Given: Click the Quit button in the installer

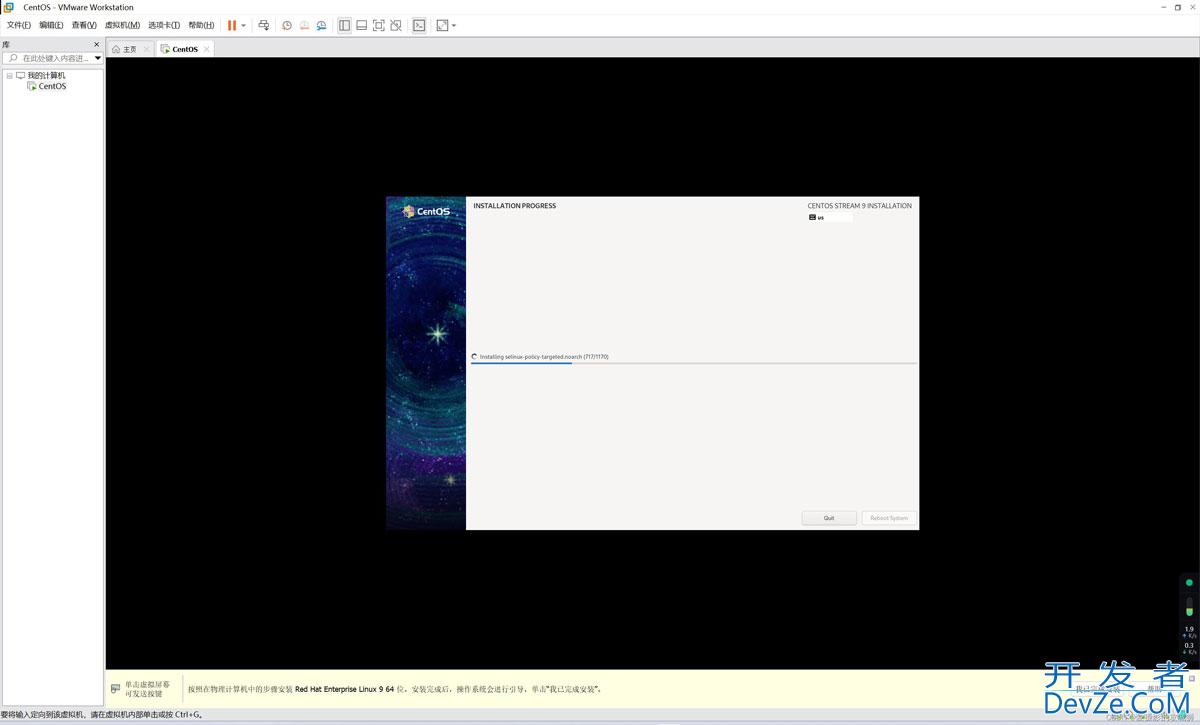Looking at the screenshot, I should [829, 518].
